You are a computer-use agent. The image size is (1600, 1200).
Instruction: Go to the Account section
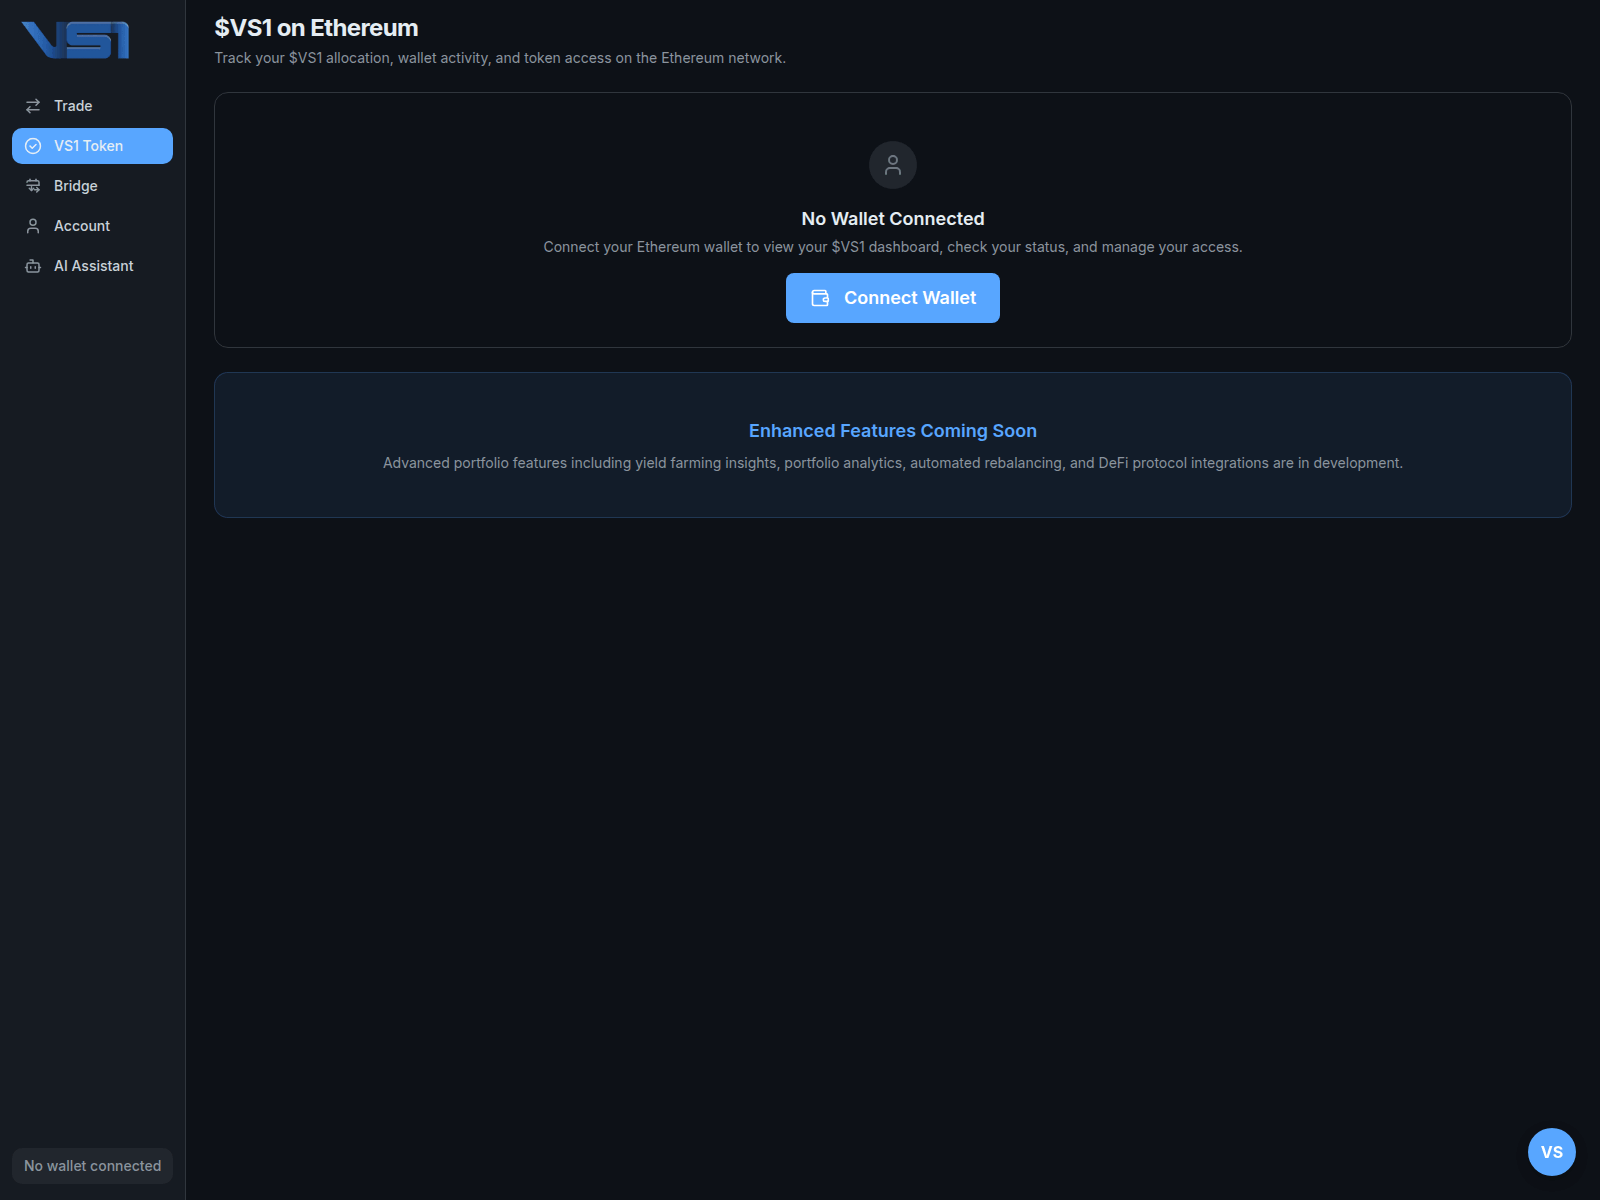click(82, 225)
